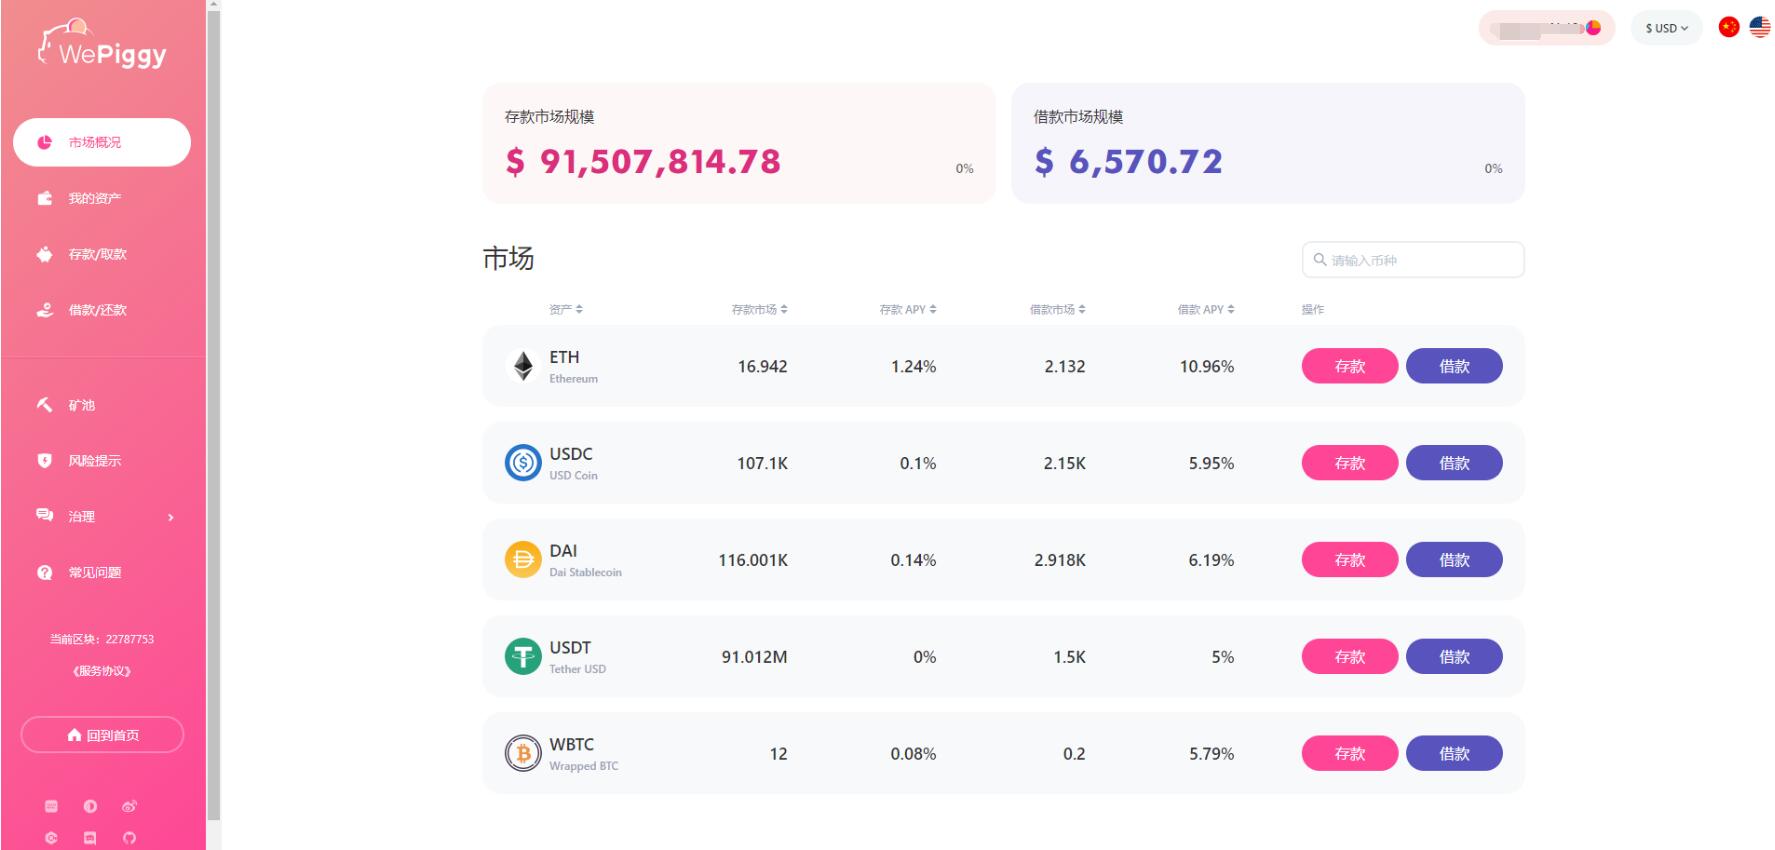
Task: Sort the table by 借款市场 column
Action: pos(1058,310)
